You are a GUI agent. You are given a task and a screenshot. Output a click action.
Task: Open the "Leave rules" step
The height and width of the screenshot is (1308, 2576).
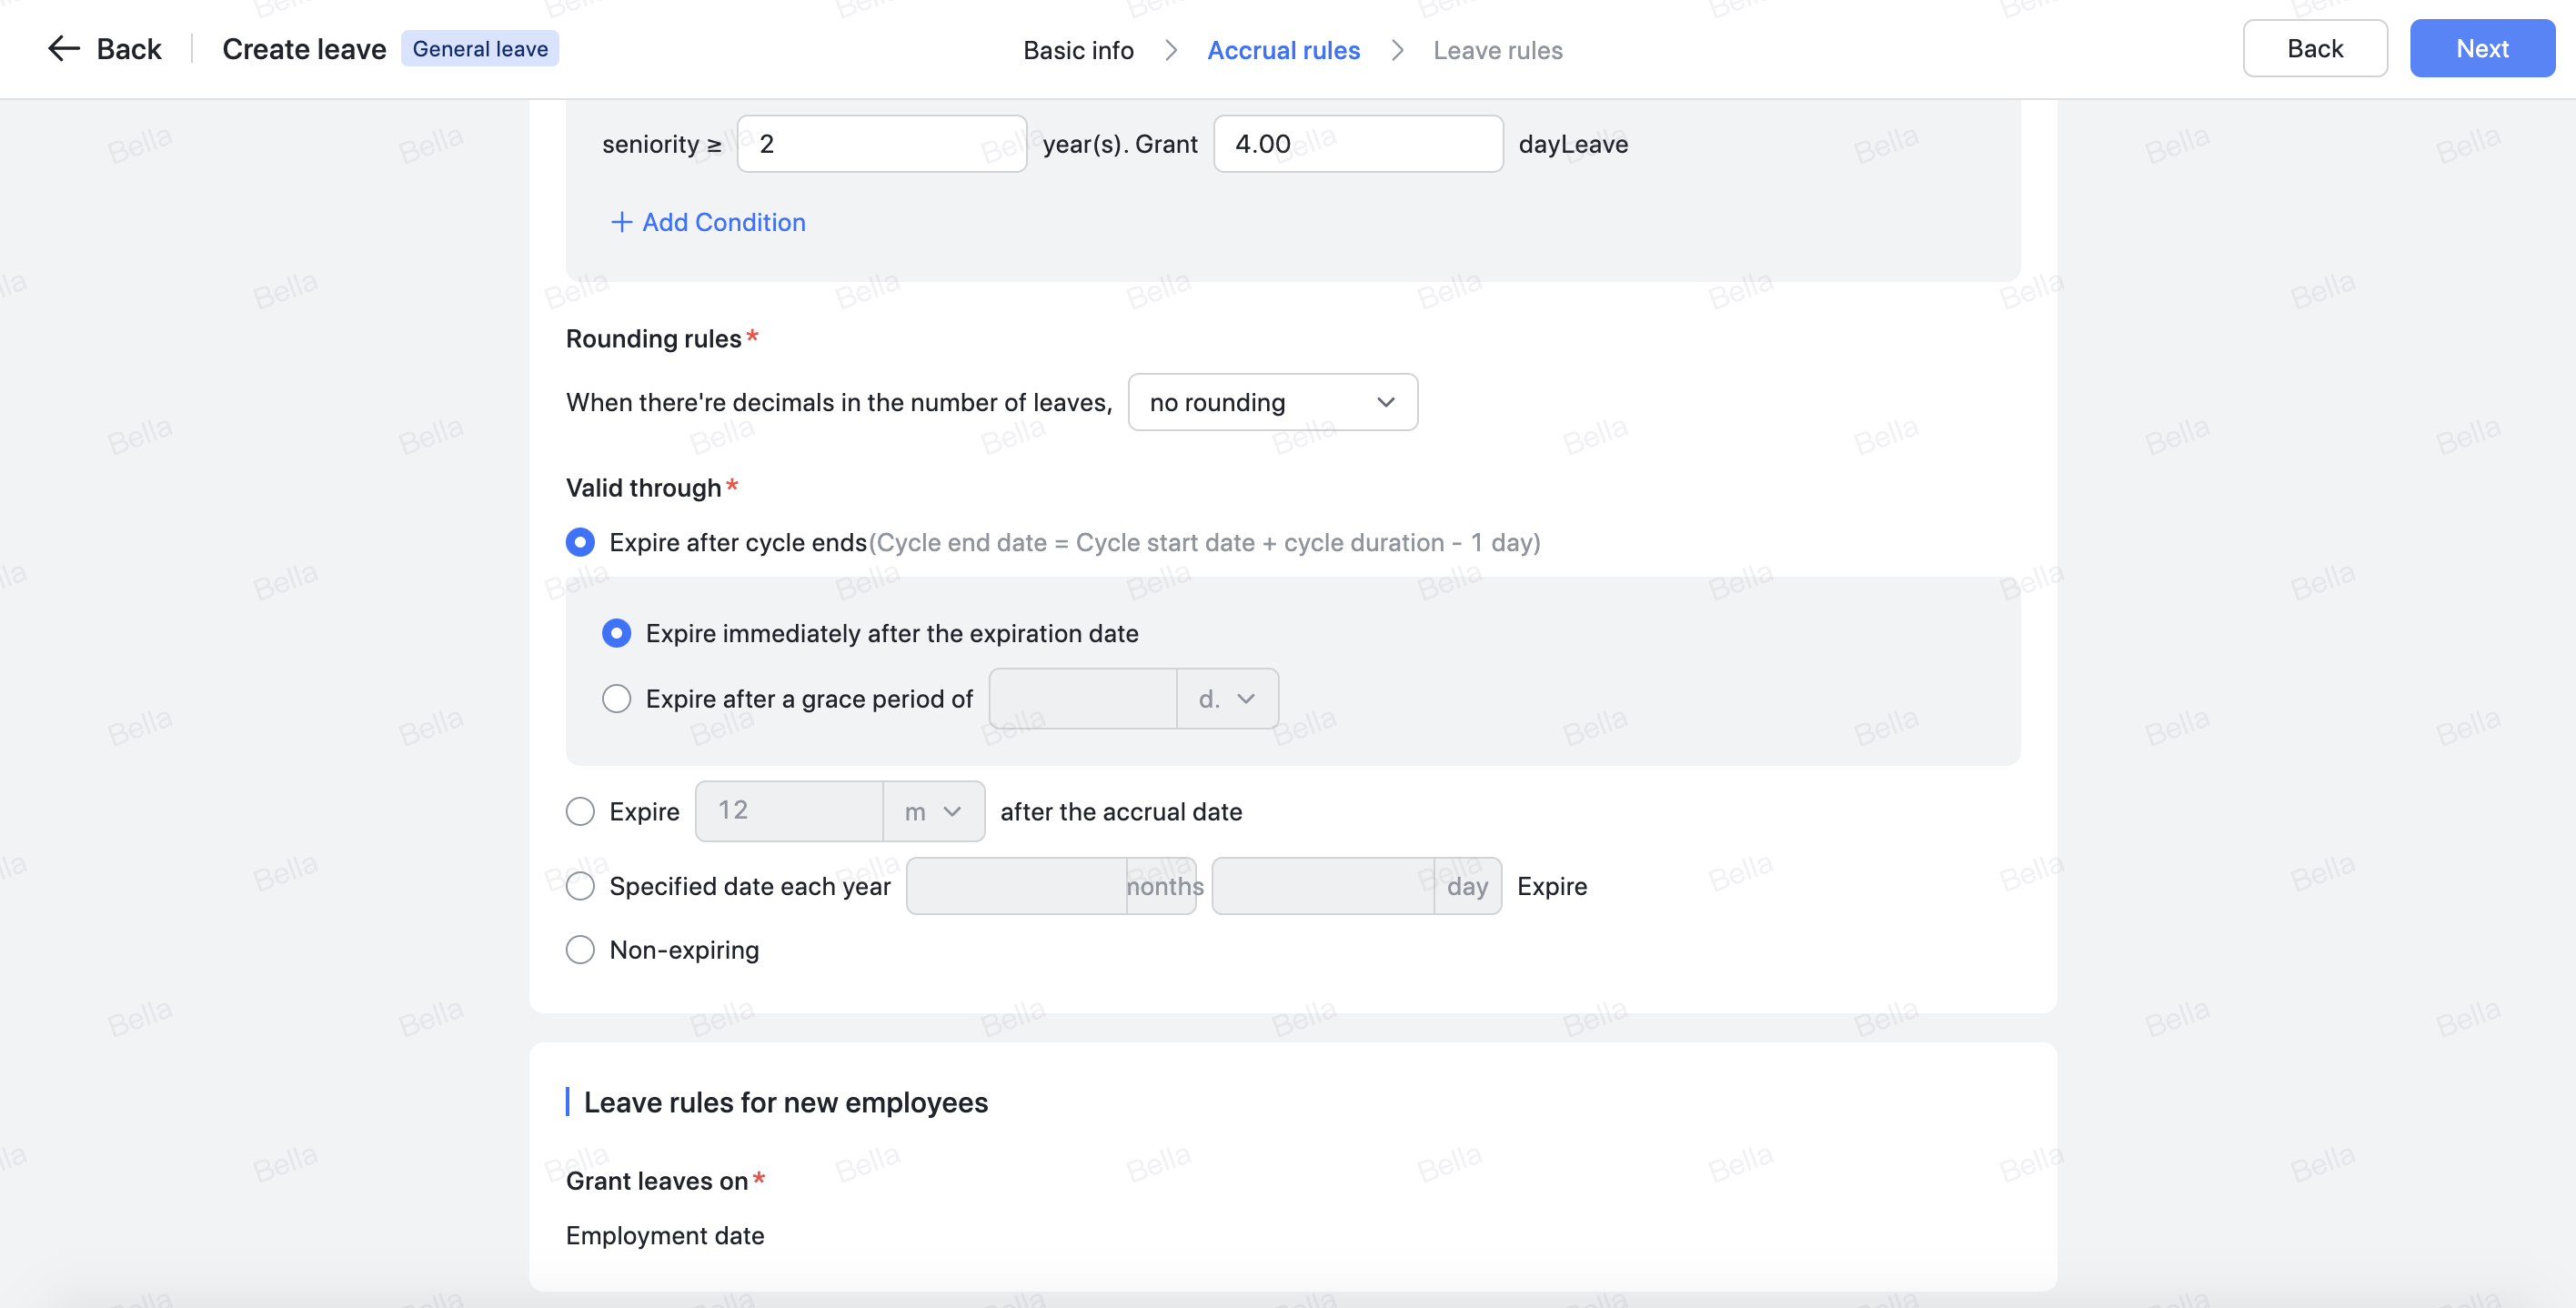click(1497, 49)
